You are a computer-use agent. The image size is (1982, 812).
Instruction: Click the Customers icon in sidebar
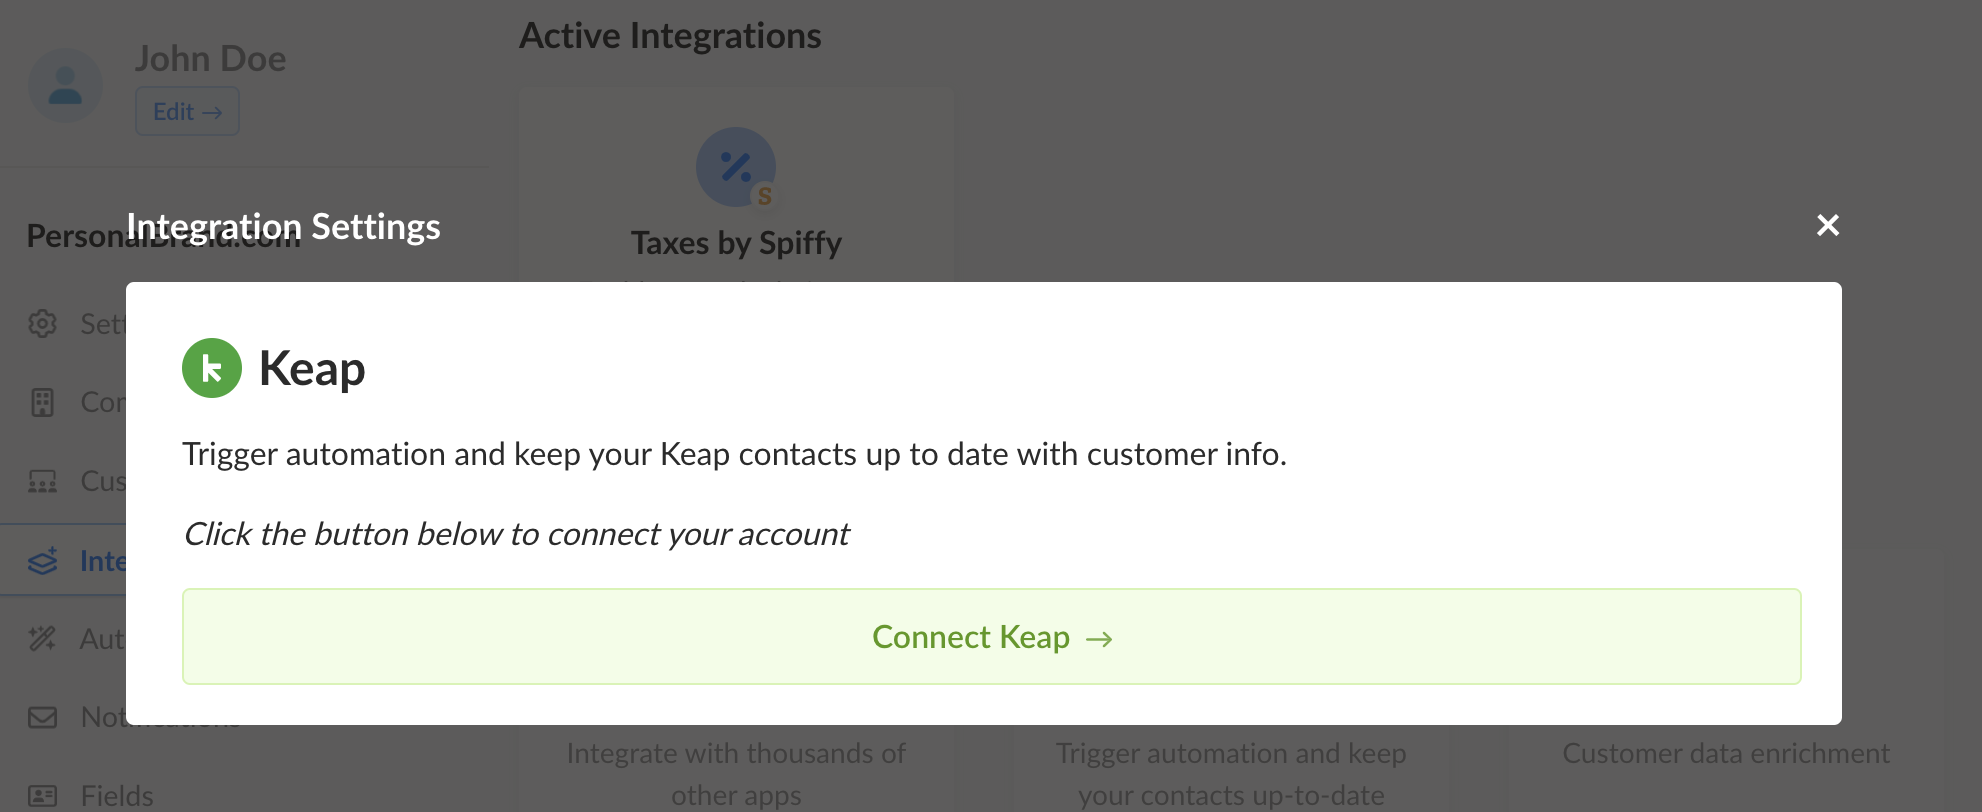[x=42, y=481]
